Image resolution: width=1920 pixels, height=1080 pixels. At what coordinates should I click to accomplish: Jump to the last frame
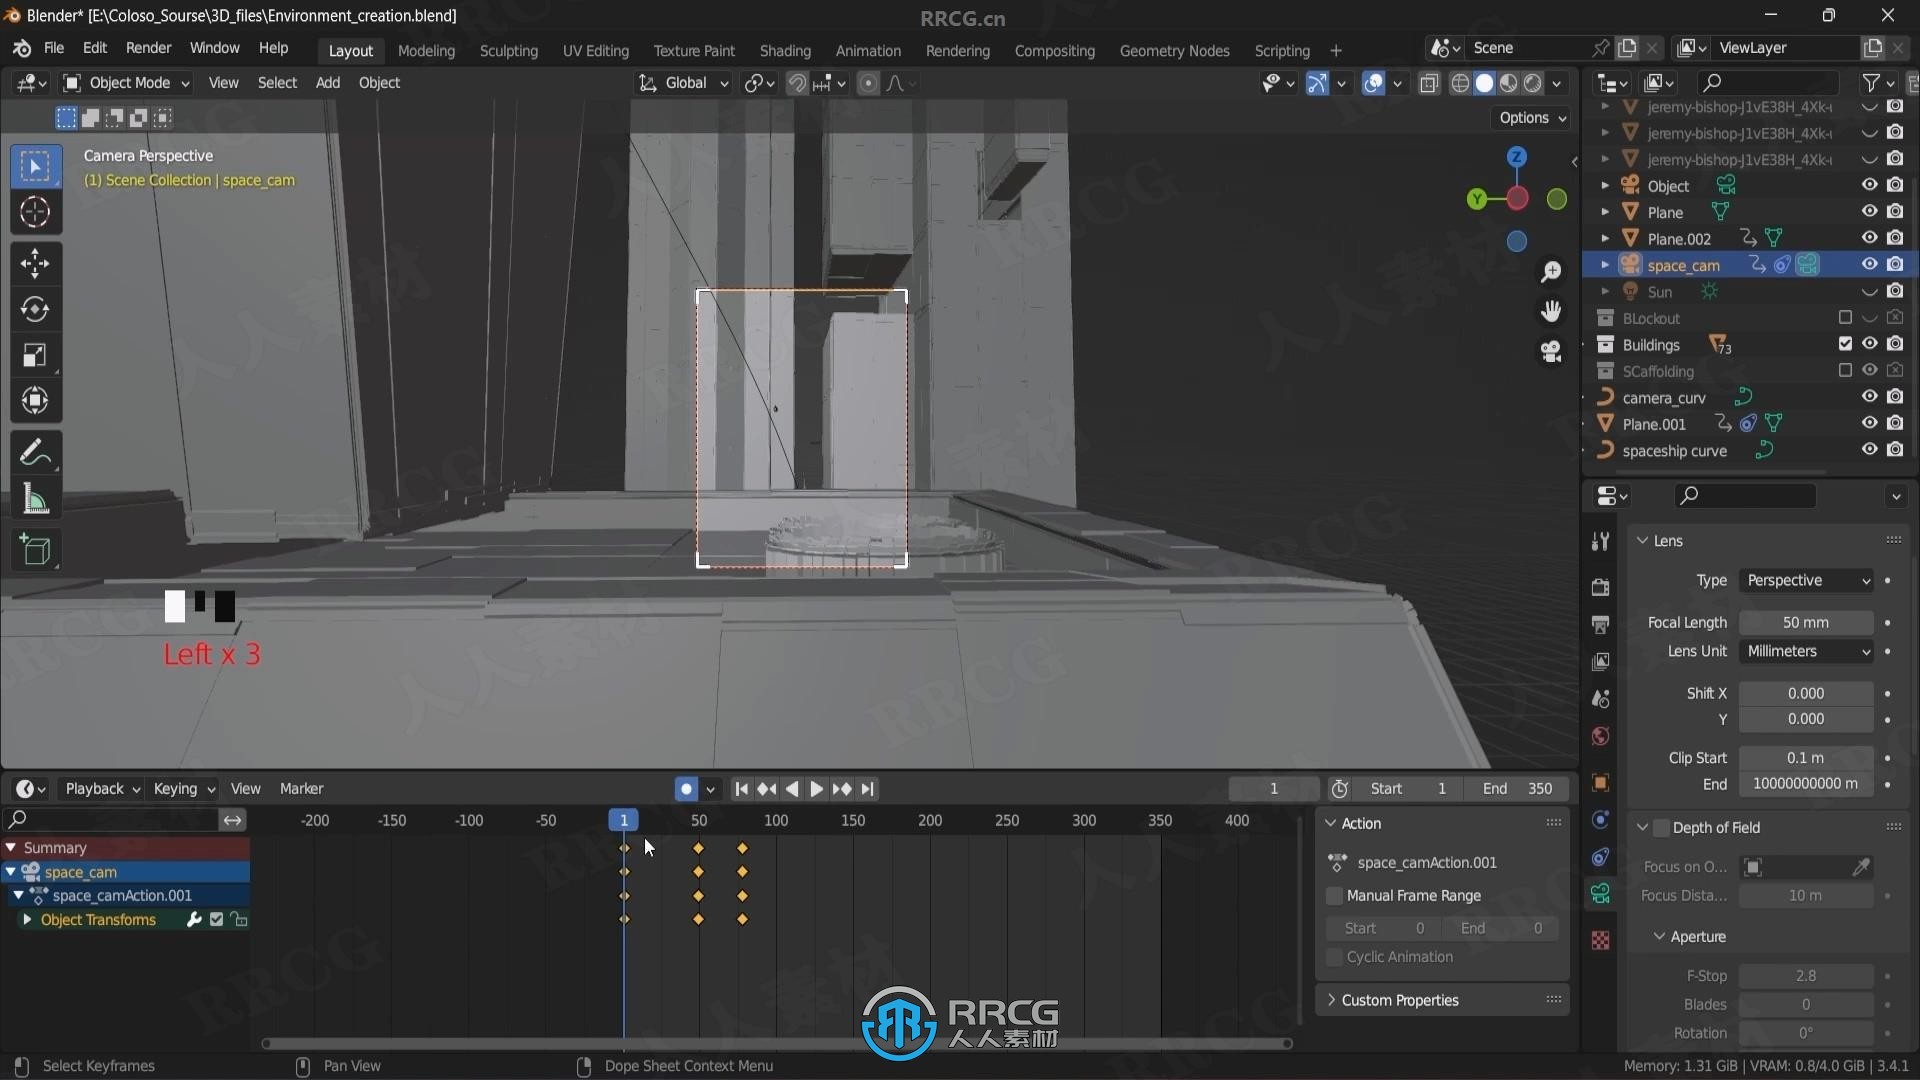point(867,789)
